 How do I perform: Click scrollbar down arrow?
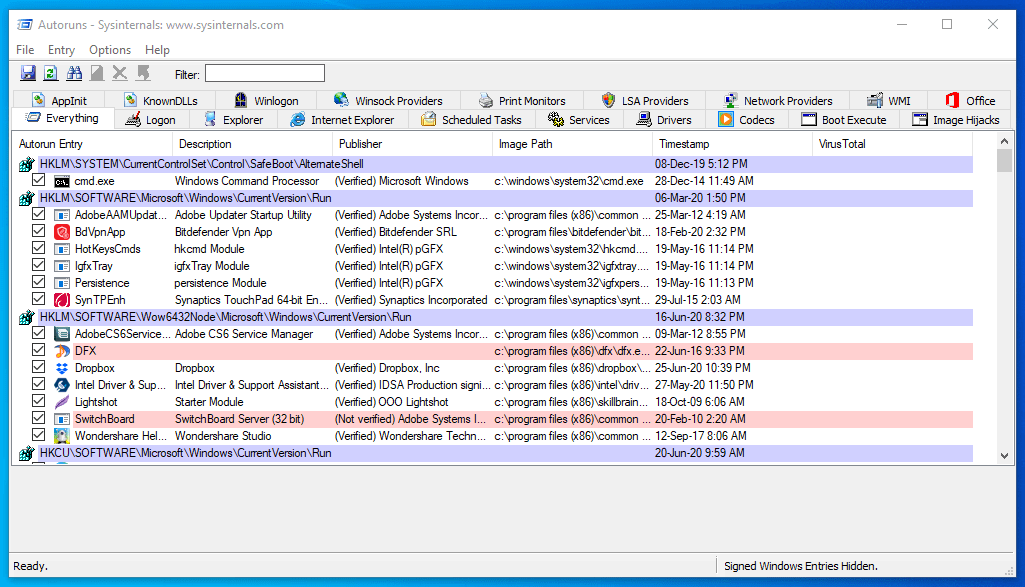[1005, 456]
